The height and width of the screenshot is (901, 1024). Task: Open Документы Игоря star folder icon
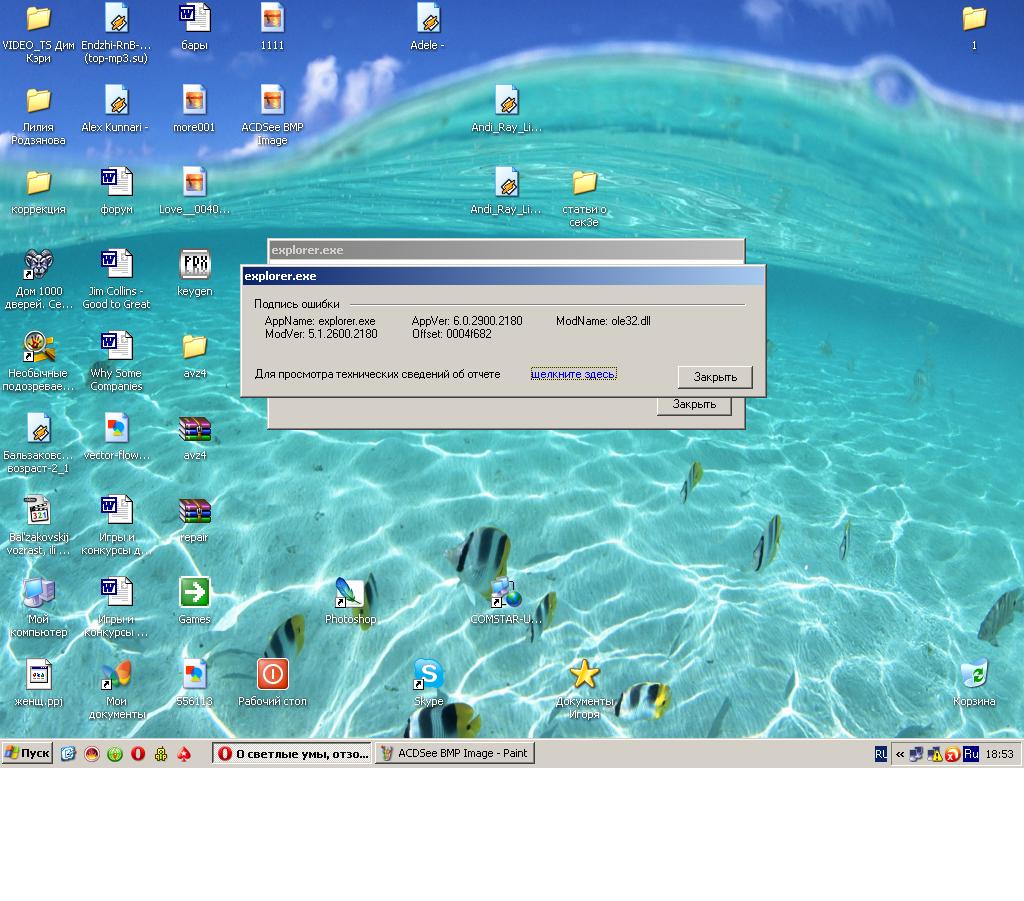[584, 675]
